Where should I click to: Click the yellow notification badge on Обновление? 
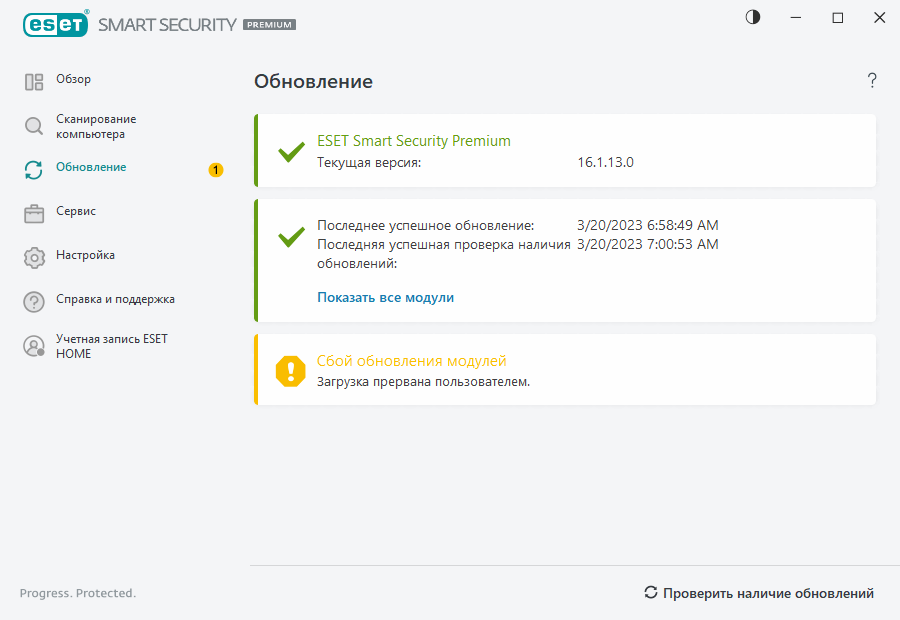point(216,170)
